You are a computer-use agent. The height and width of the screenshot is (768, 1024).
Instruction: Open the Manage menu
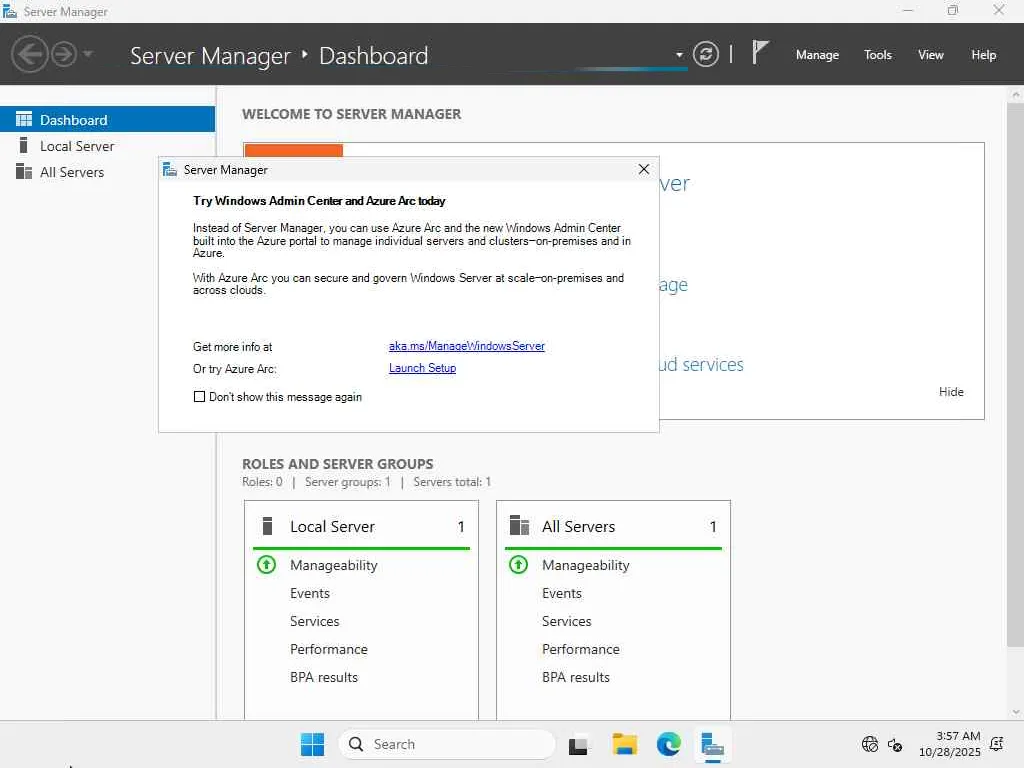817,55
